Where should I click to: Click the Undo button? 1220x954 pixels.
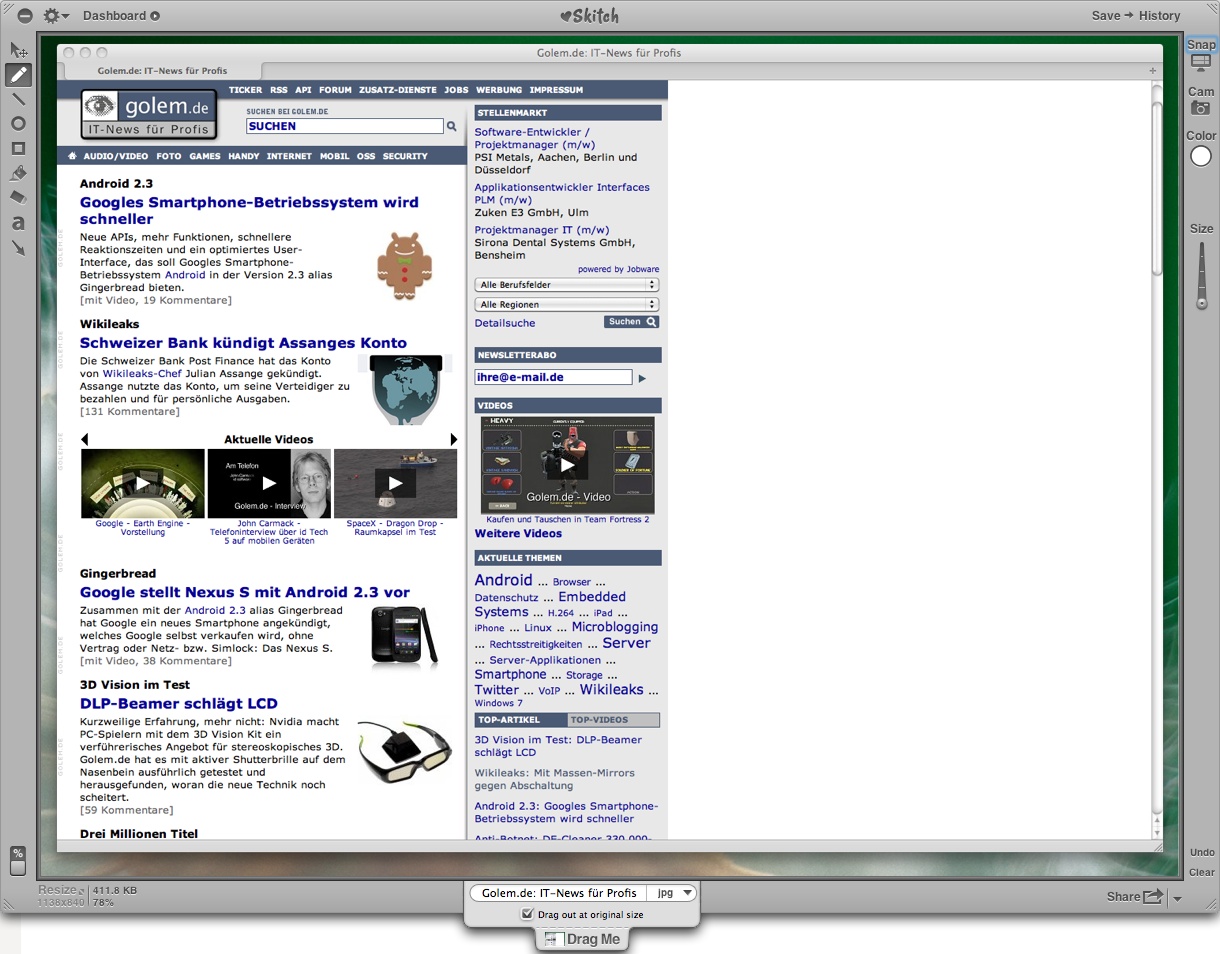(1202, 853)
